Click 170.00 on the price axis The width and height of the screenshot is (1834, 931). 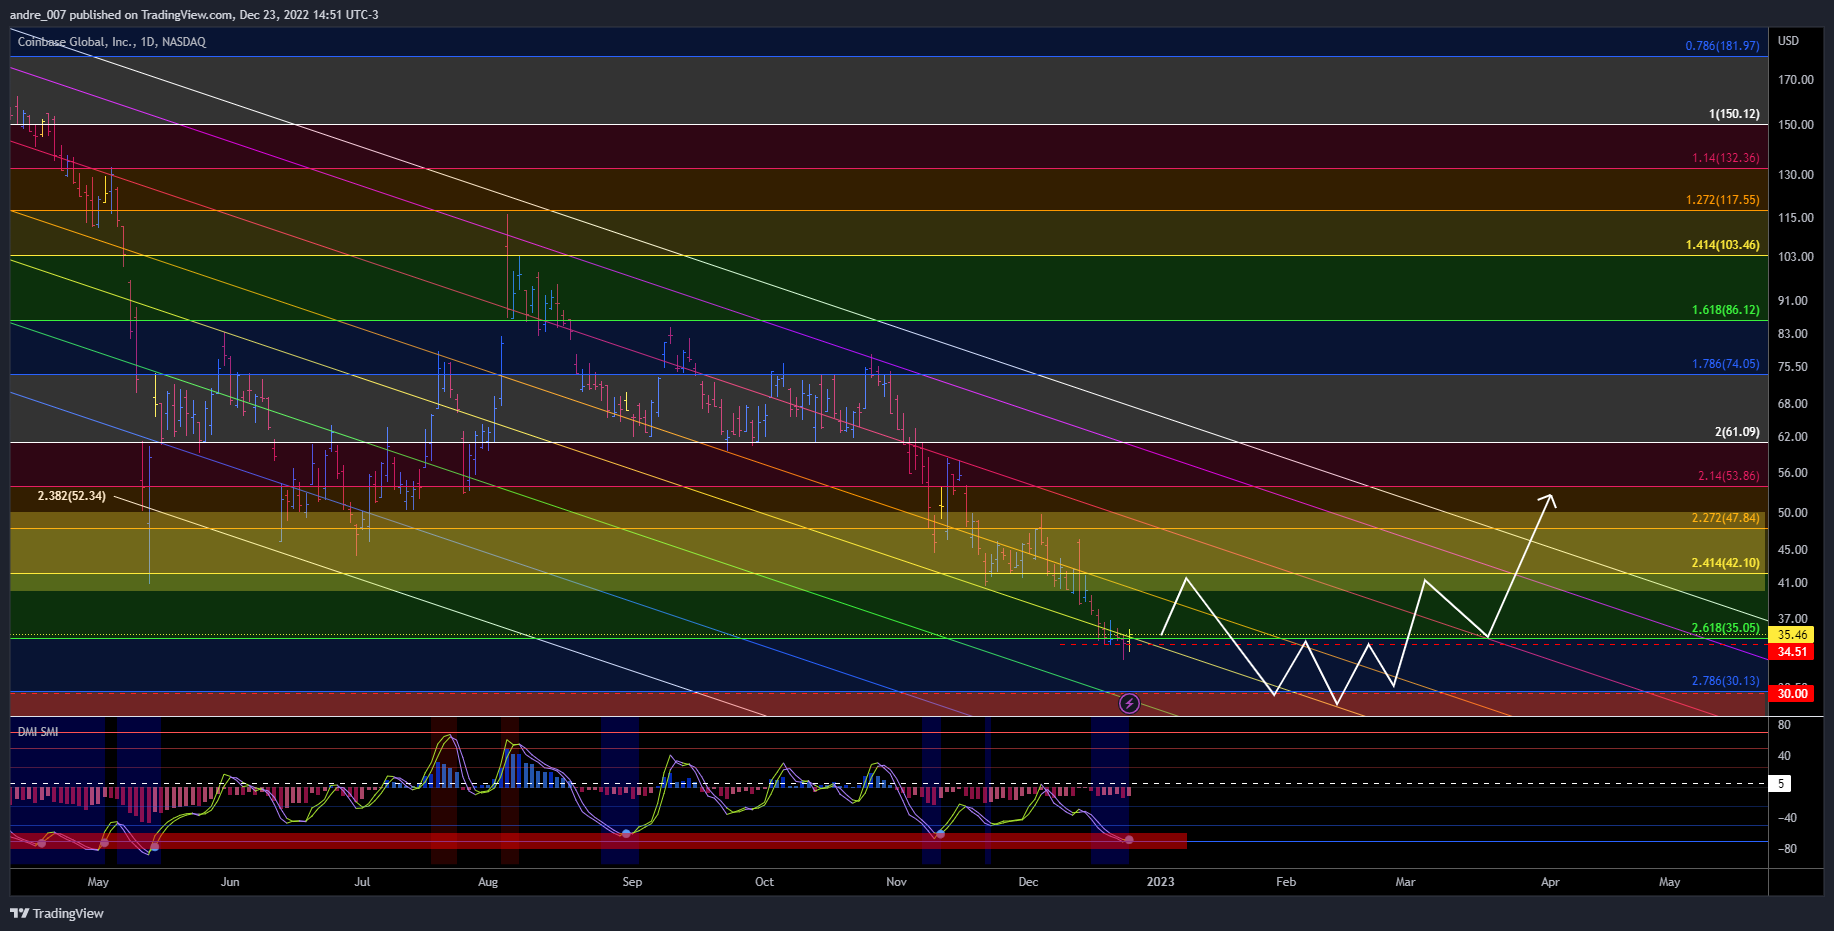pyautogui.click(x=1796, y=80)
